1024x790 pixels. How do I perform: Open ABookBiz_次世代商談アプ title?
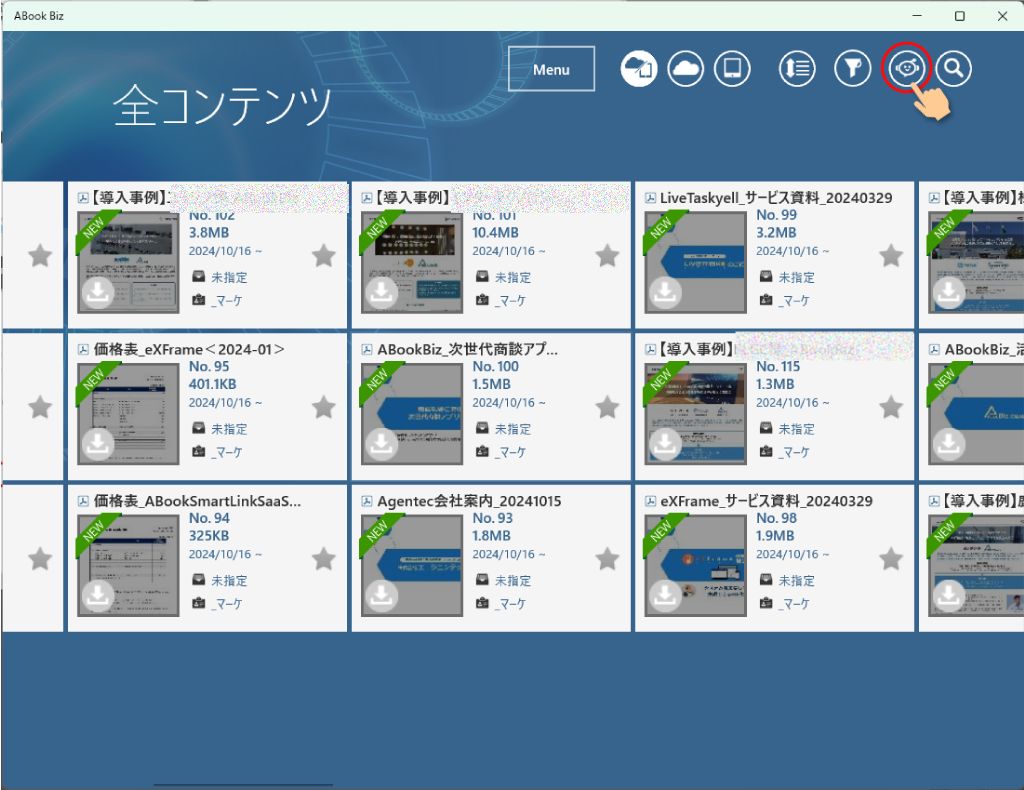point(468,349)
